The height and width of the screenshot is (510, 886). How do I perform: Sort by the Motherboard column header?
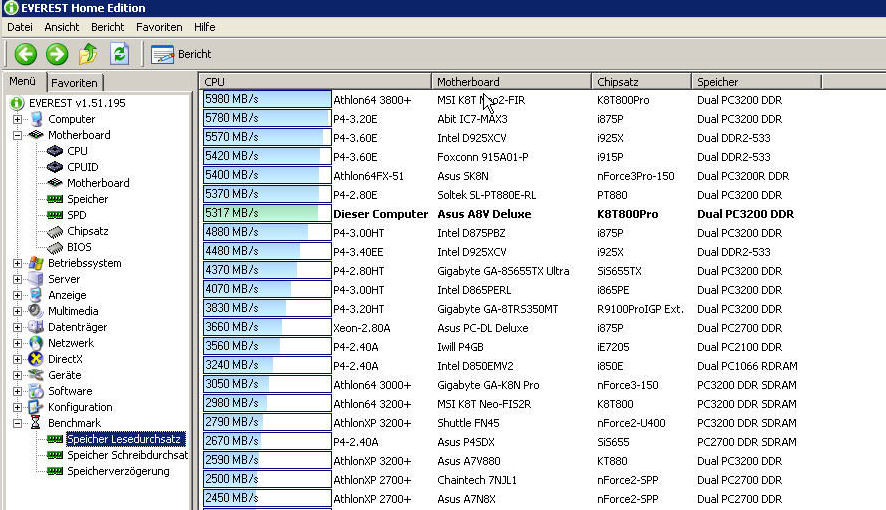tap(511, 82)
